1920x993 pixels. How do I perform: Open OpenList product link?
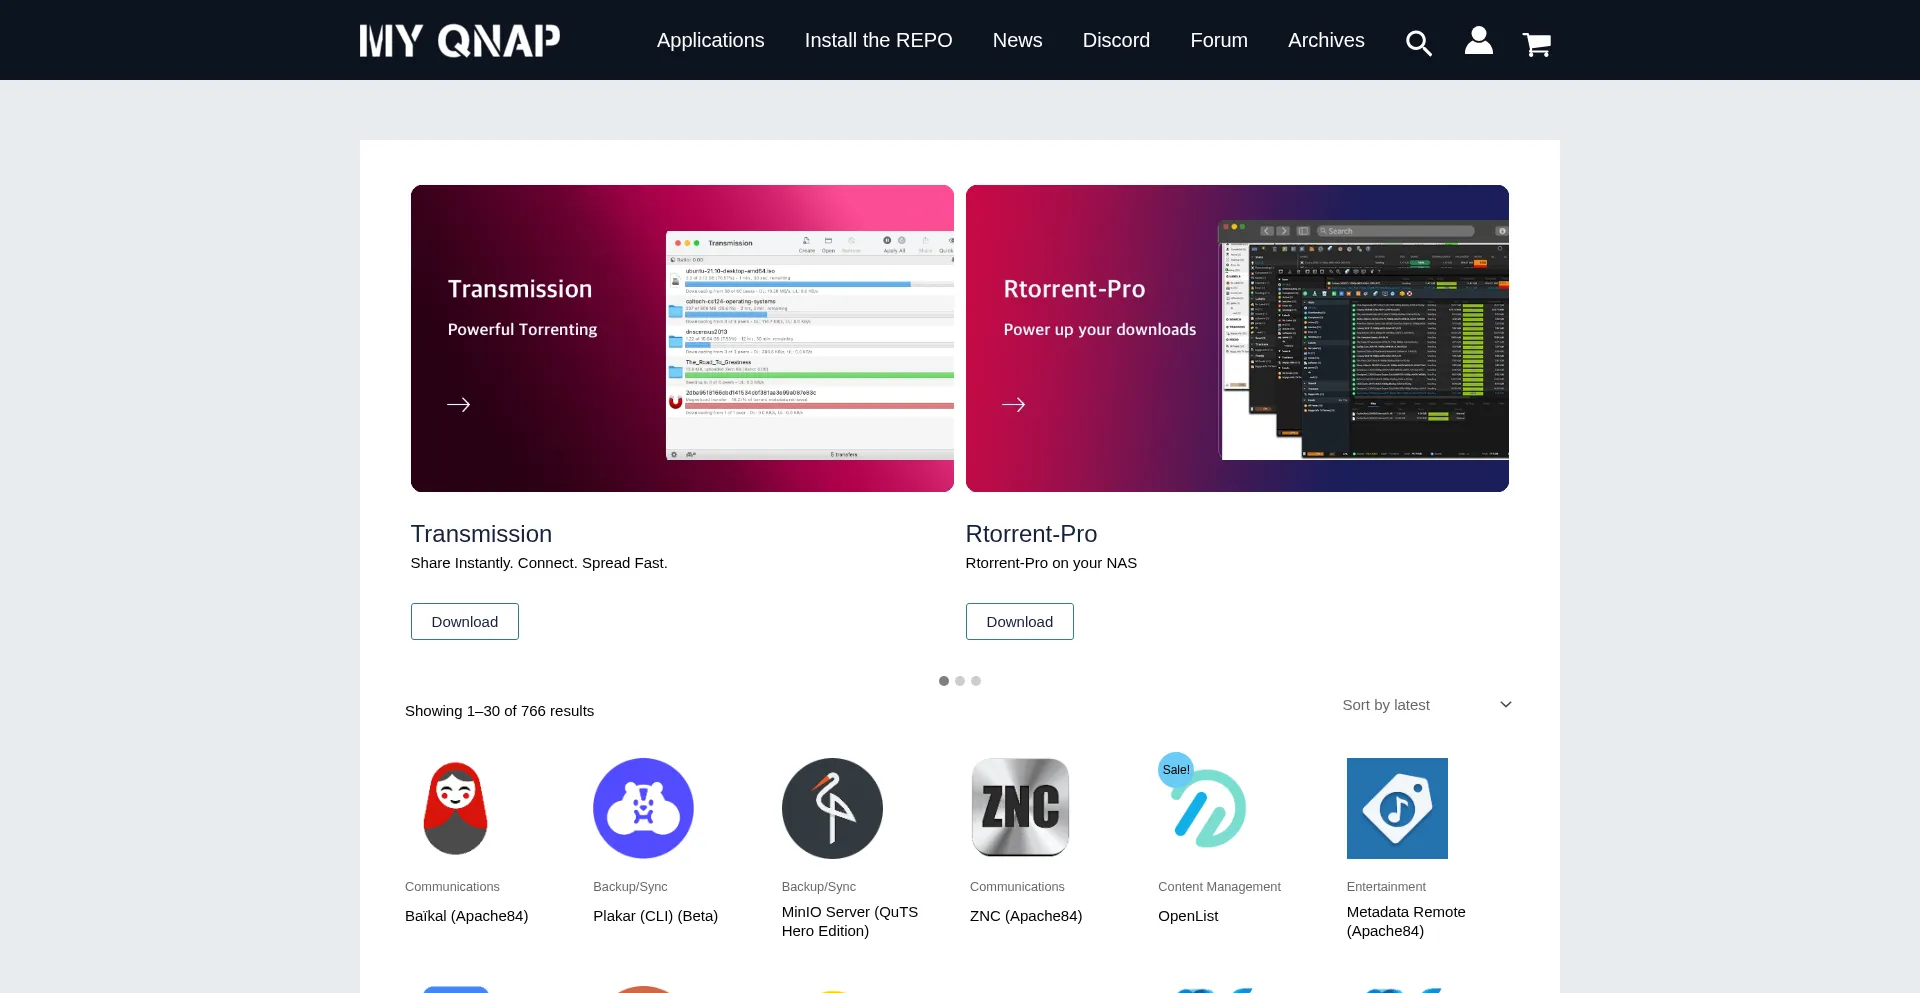tap(1188, 916)
